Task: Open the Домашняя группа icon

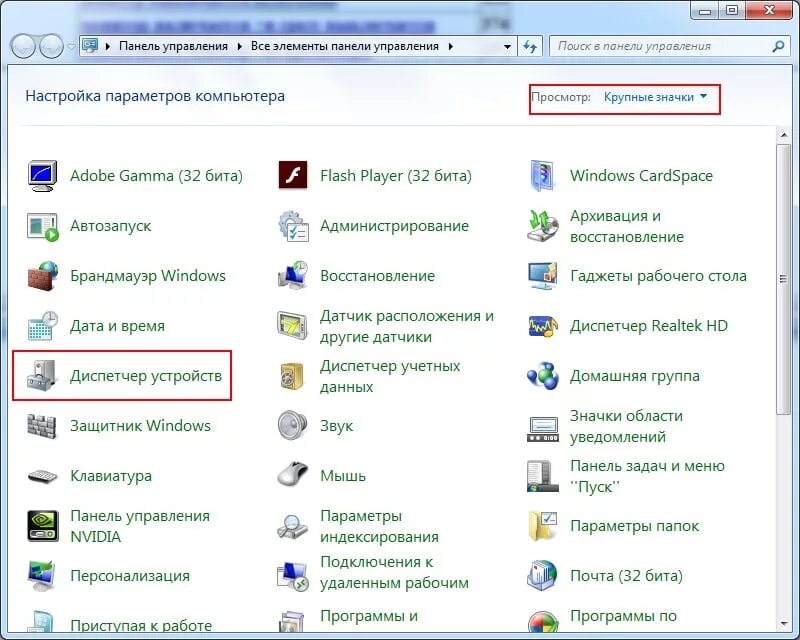Action: click(x=543, y=376)
